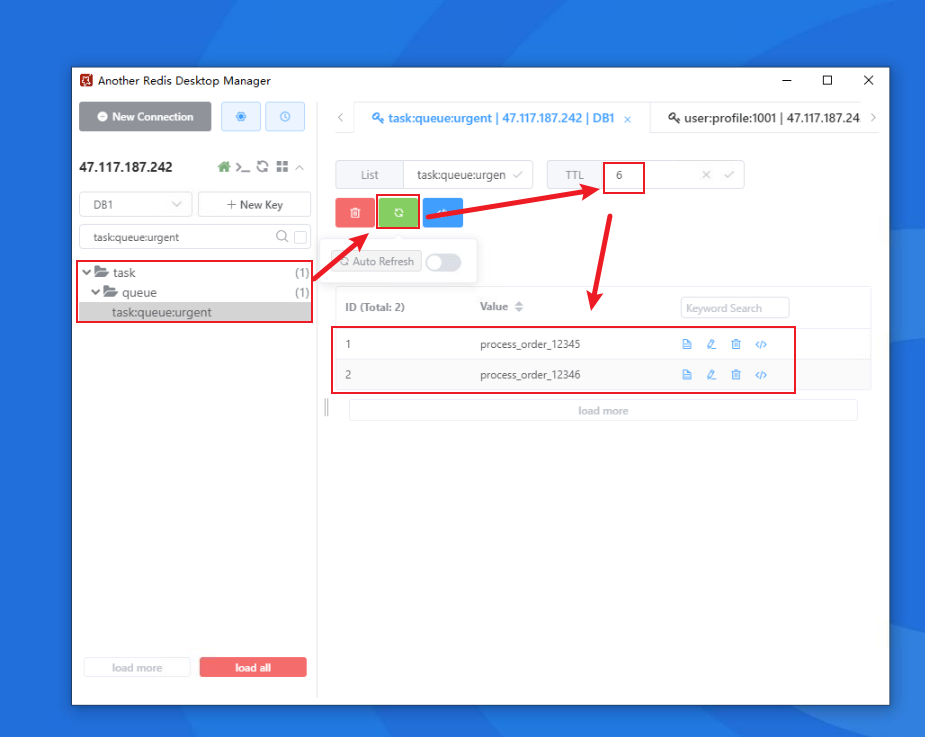Click the red load all button

[253, 667]
